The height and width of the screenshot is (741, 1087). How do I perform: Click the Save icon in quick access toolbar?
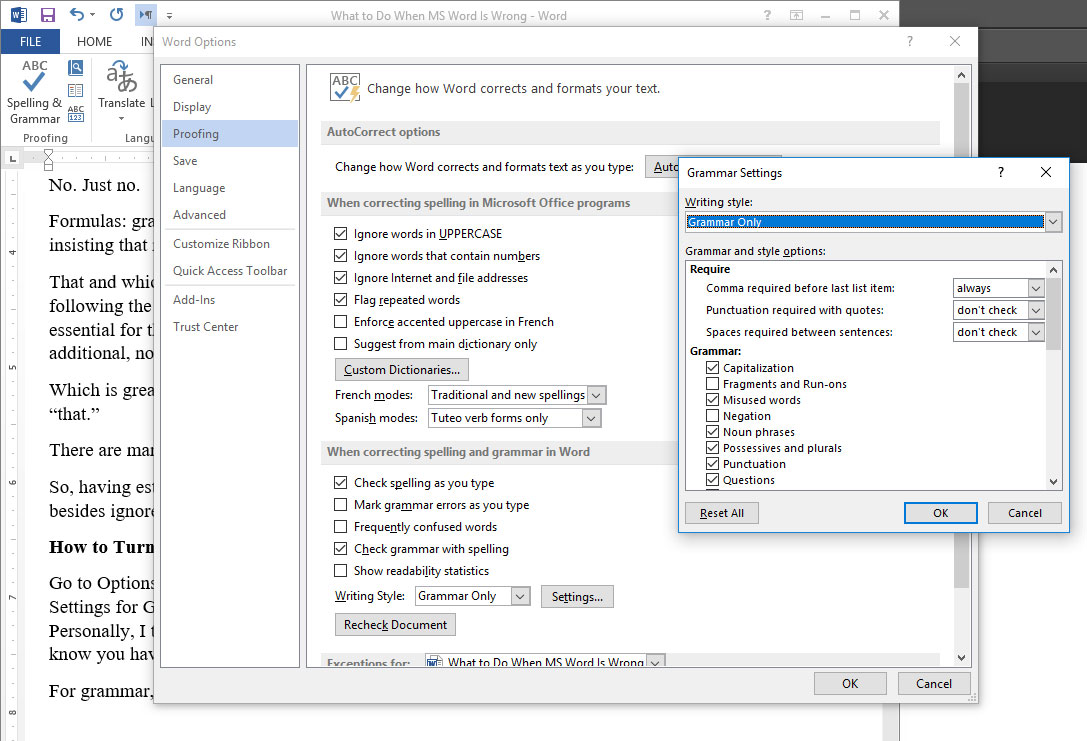(48, 15)
